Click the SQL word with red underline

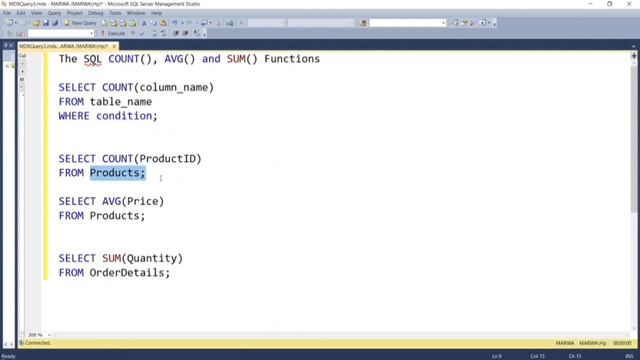coord(93,59)
